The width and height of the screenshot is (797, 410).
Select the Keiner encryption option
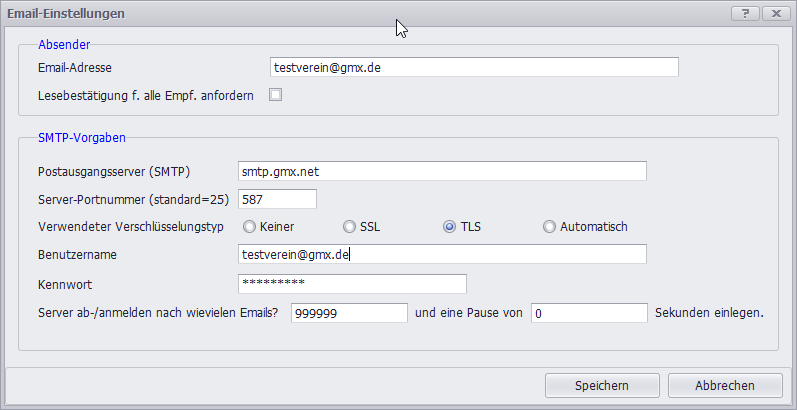coord(249,227)
